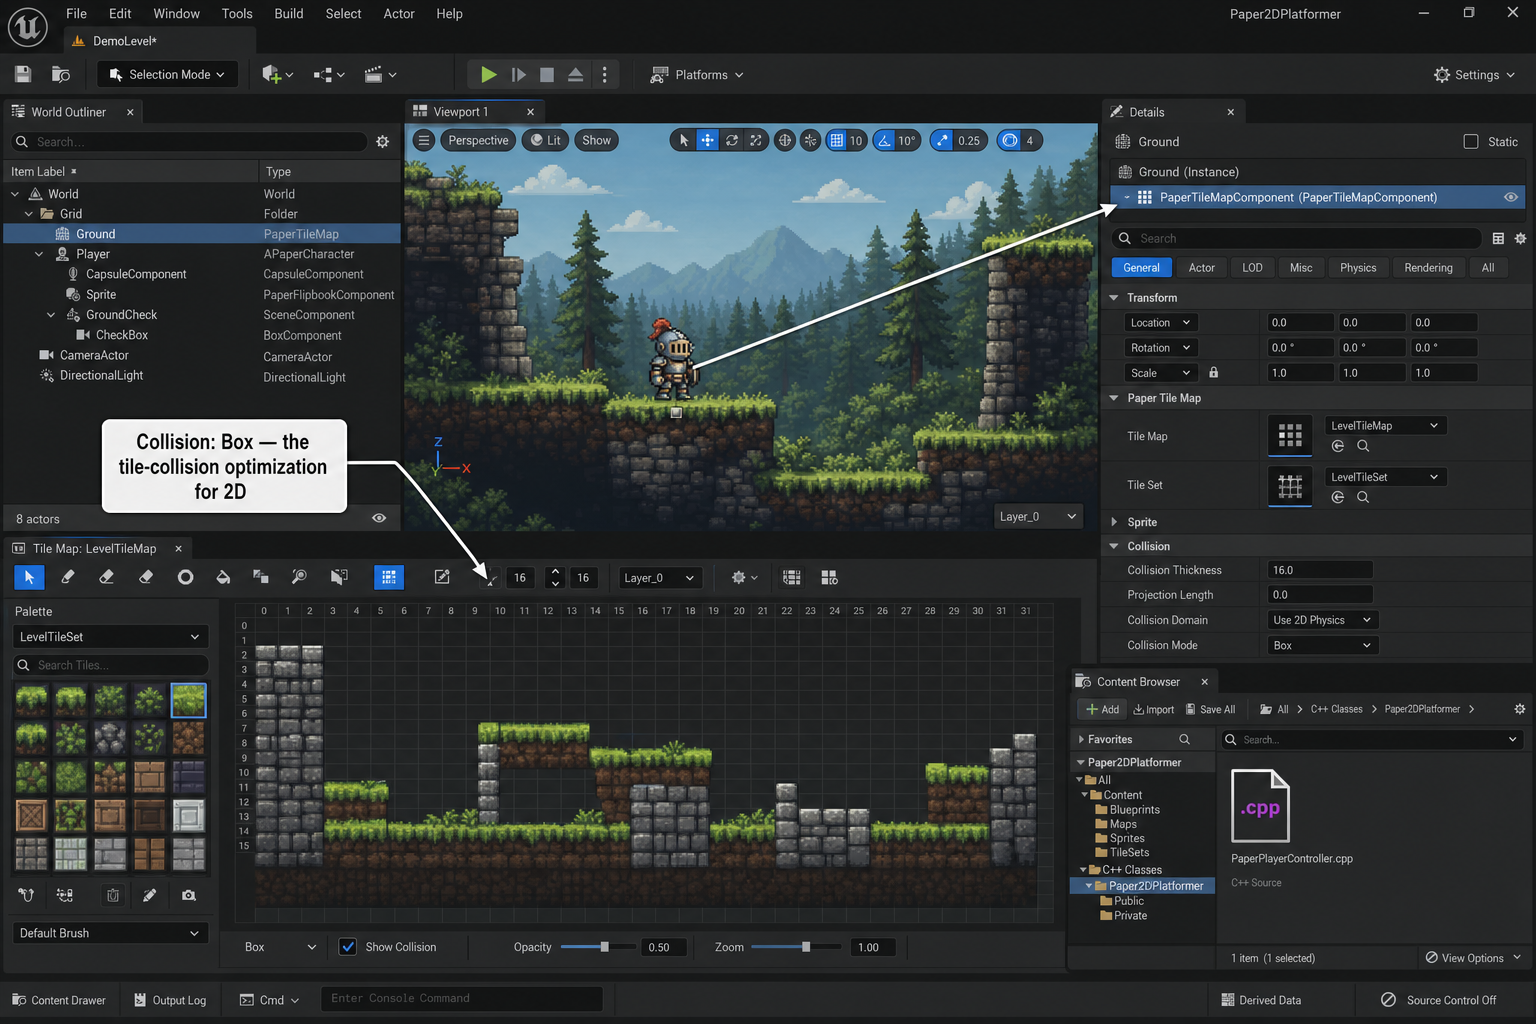
Task: Select the tile map selection arrow tool
Action: point(29,577)
